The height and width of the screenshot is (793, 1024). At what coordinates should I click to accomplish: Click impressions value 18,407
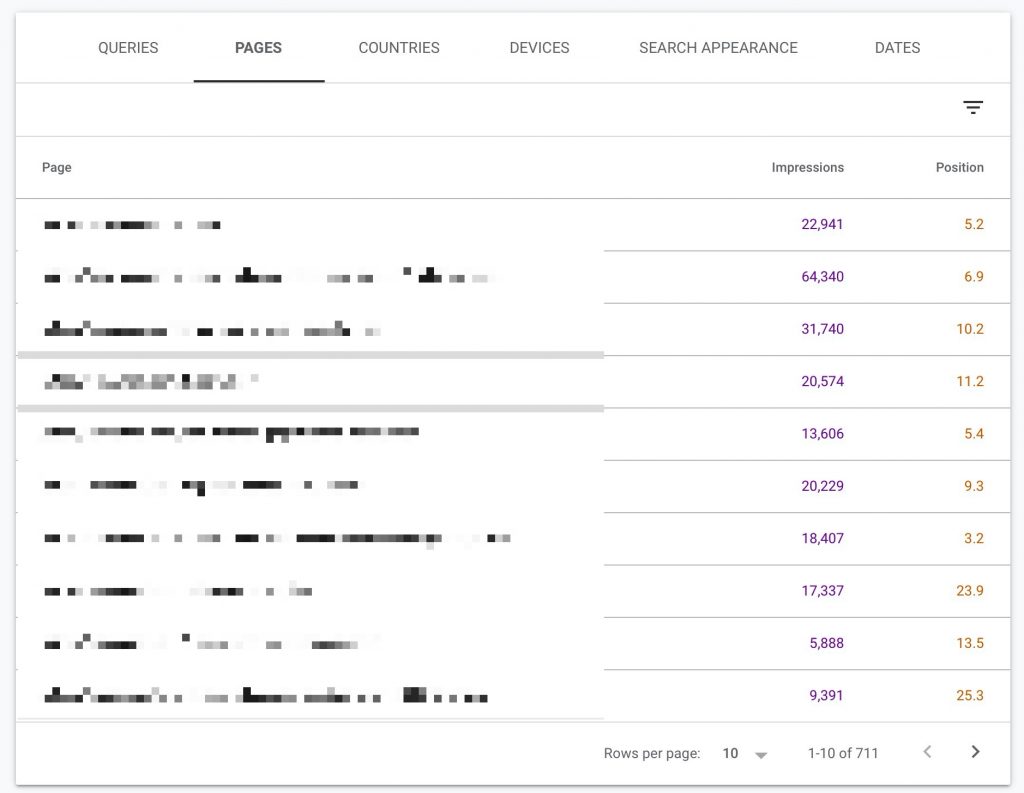point(822,538)
